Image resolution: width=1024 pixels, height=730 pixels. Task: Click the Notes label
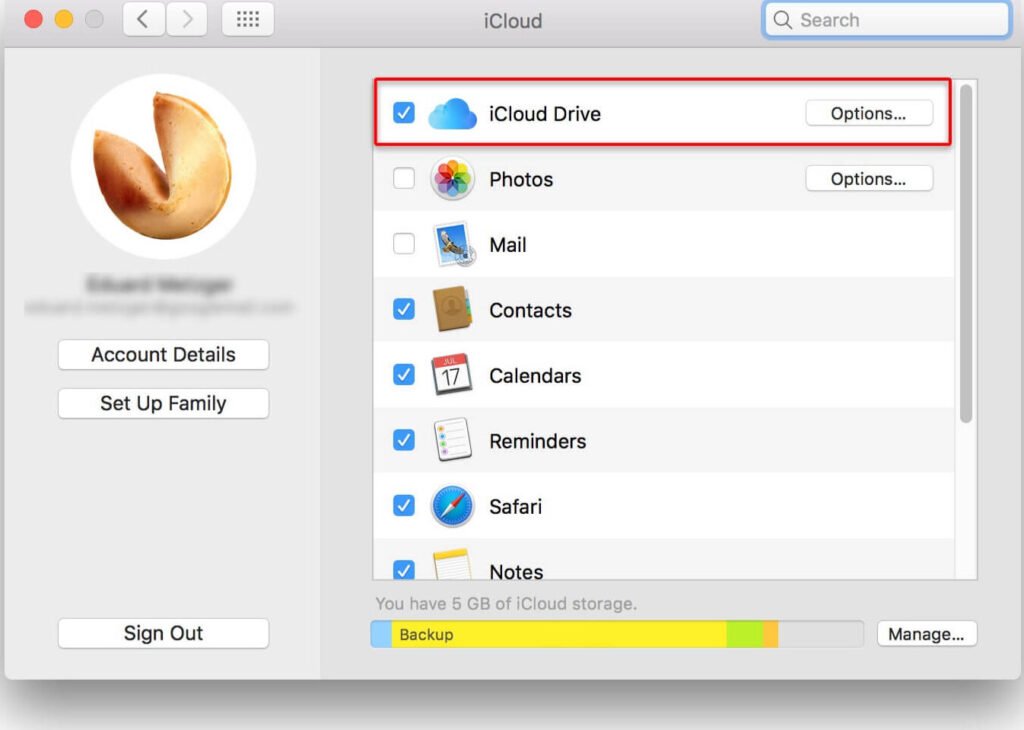click(516, 571)
